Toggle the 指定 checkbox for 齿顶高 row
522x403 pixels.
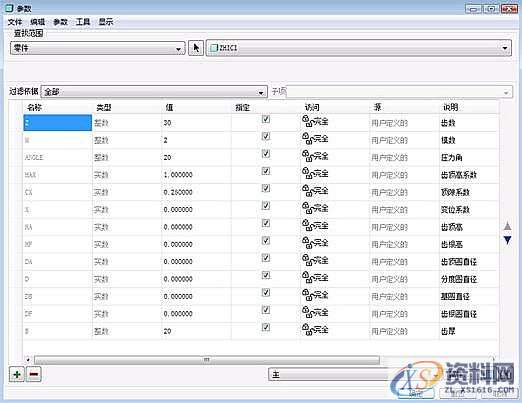point(266,223)
